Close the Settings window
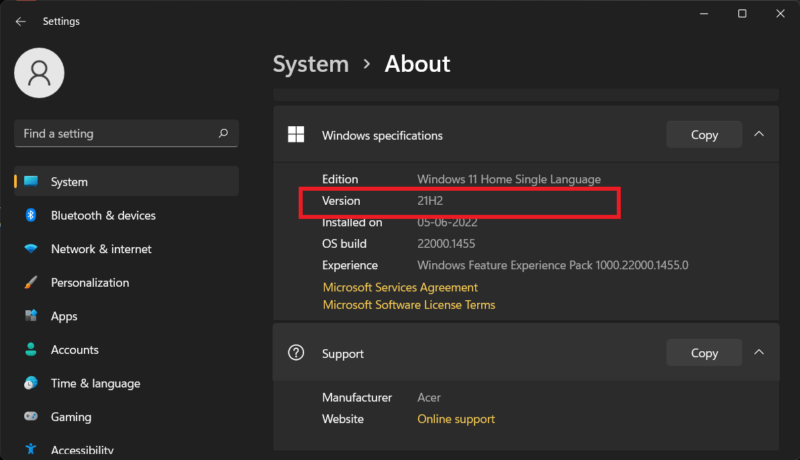800x460 pixels. (781, 14)
